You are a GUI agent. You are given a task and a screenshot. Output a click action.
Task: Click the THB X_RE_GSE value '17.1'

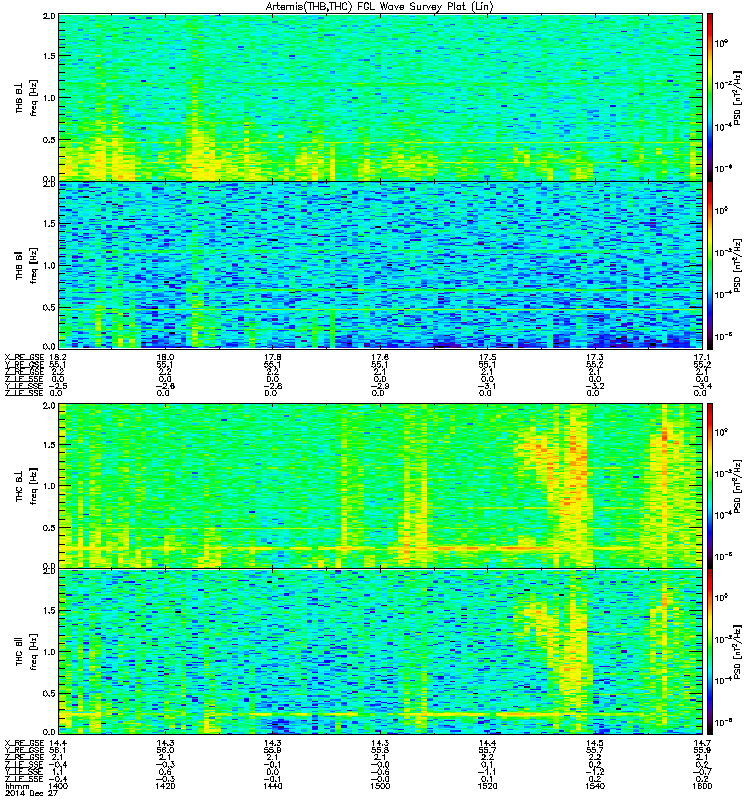702,357
